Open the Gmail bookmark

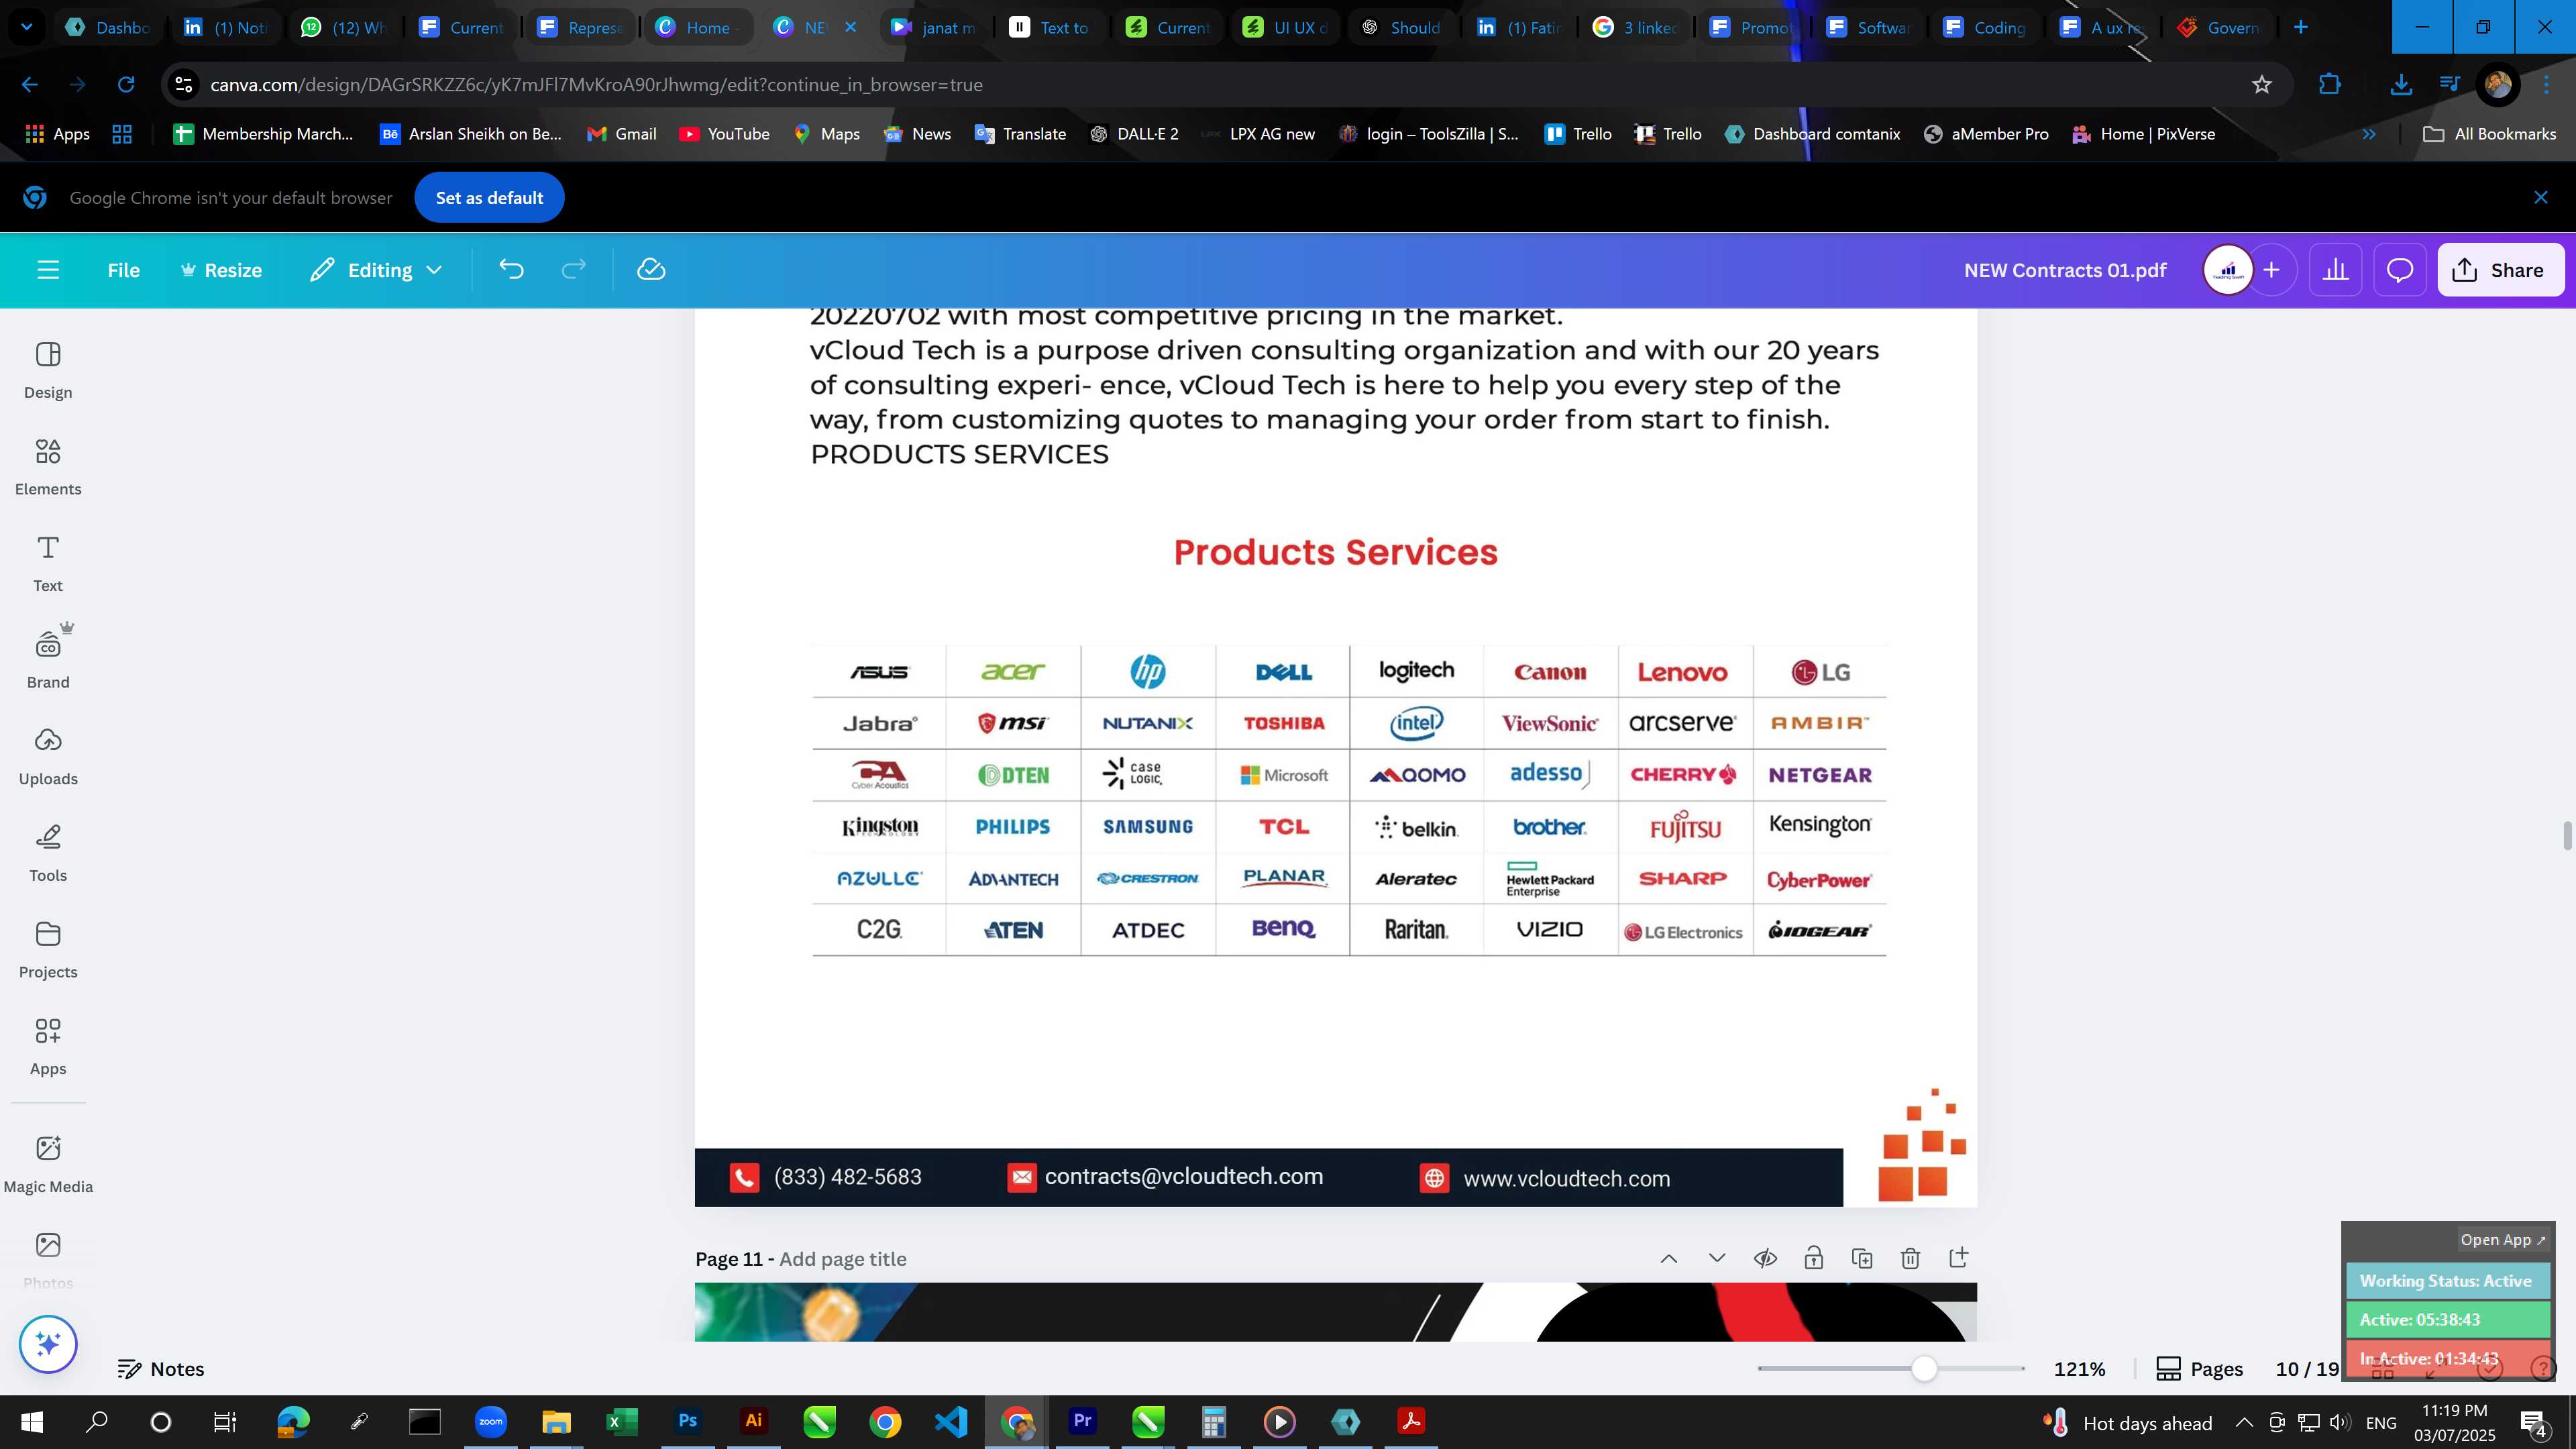click(622, 134)
